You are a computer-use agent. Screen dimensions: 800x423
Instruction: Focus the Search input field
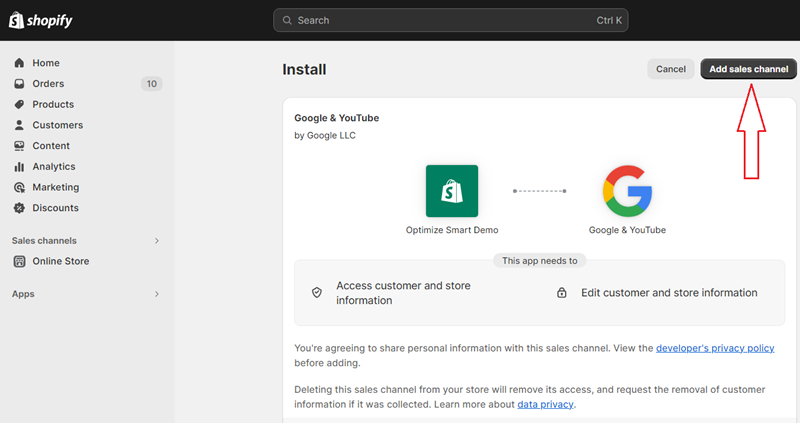[451, 20]
